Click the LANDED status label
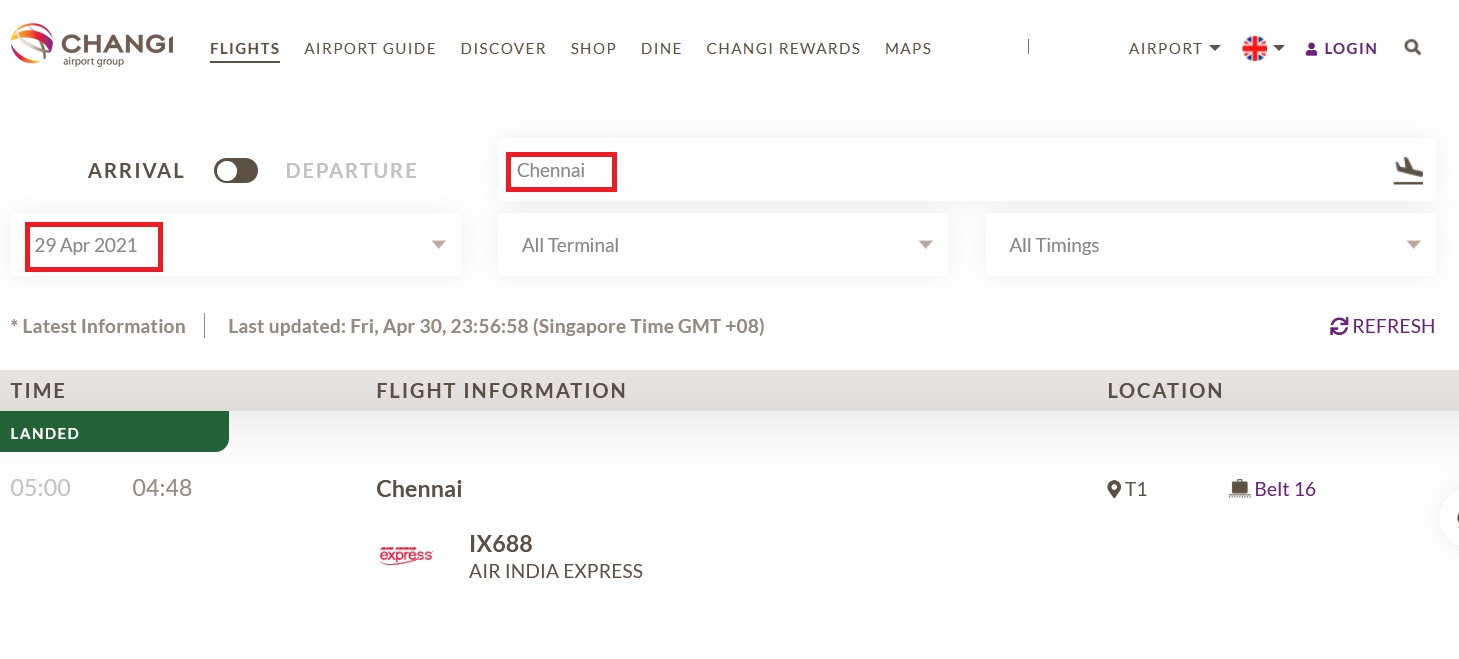 coord(45,433)
